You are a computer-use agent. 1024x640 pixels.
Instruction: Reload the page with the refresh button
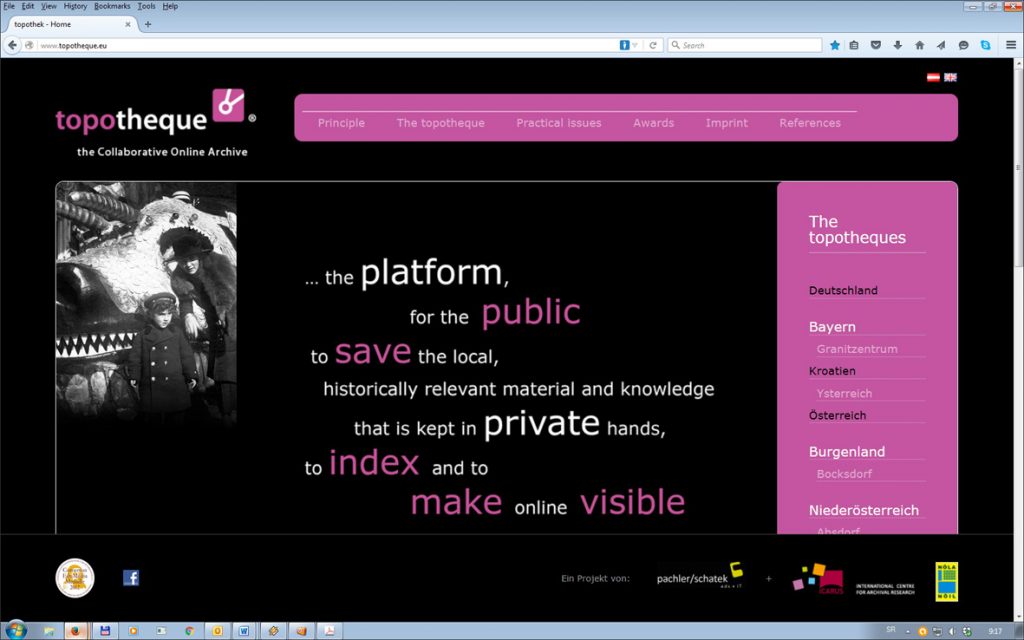click(x=653, y=45)
